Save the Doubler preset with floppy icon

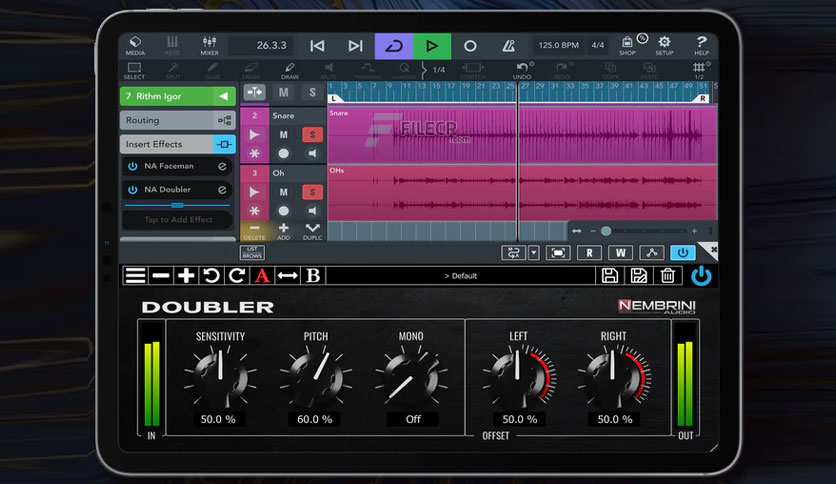pos(610,276)
